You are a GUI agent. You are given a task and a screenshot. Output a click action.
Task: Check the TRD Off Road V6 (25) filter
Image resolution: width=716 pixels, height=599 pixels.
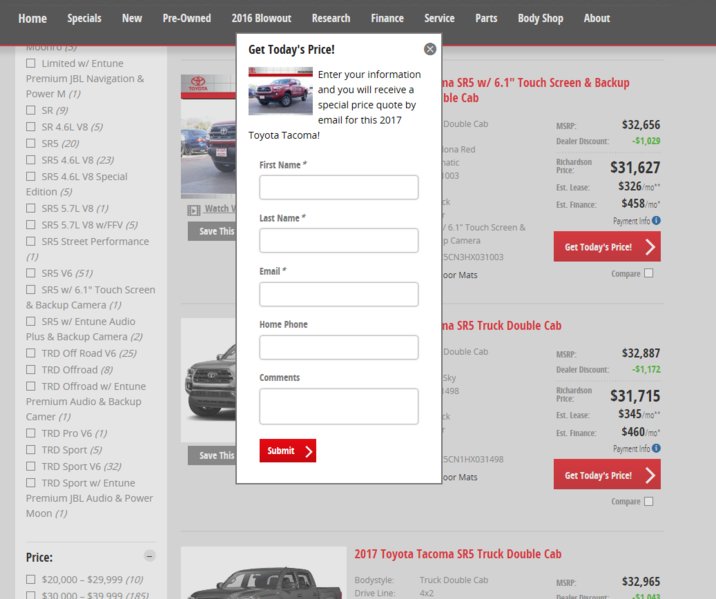click(x=31, y=353)
